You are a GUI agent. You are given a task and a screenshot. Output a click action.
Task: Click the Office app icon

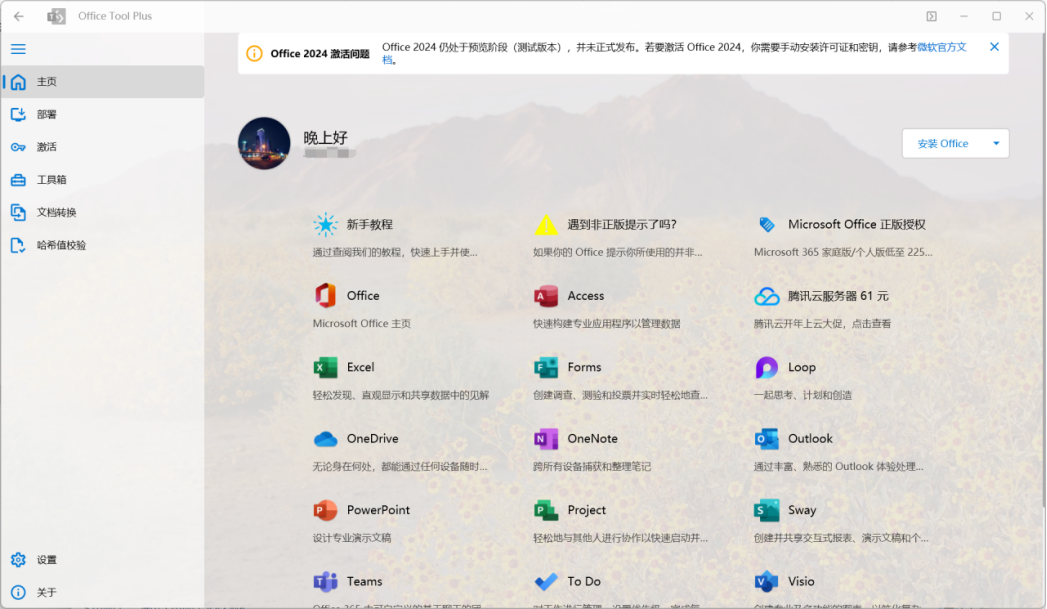(x=325, y=296)
